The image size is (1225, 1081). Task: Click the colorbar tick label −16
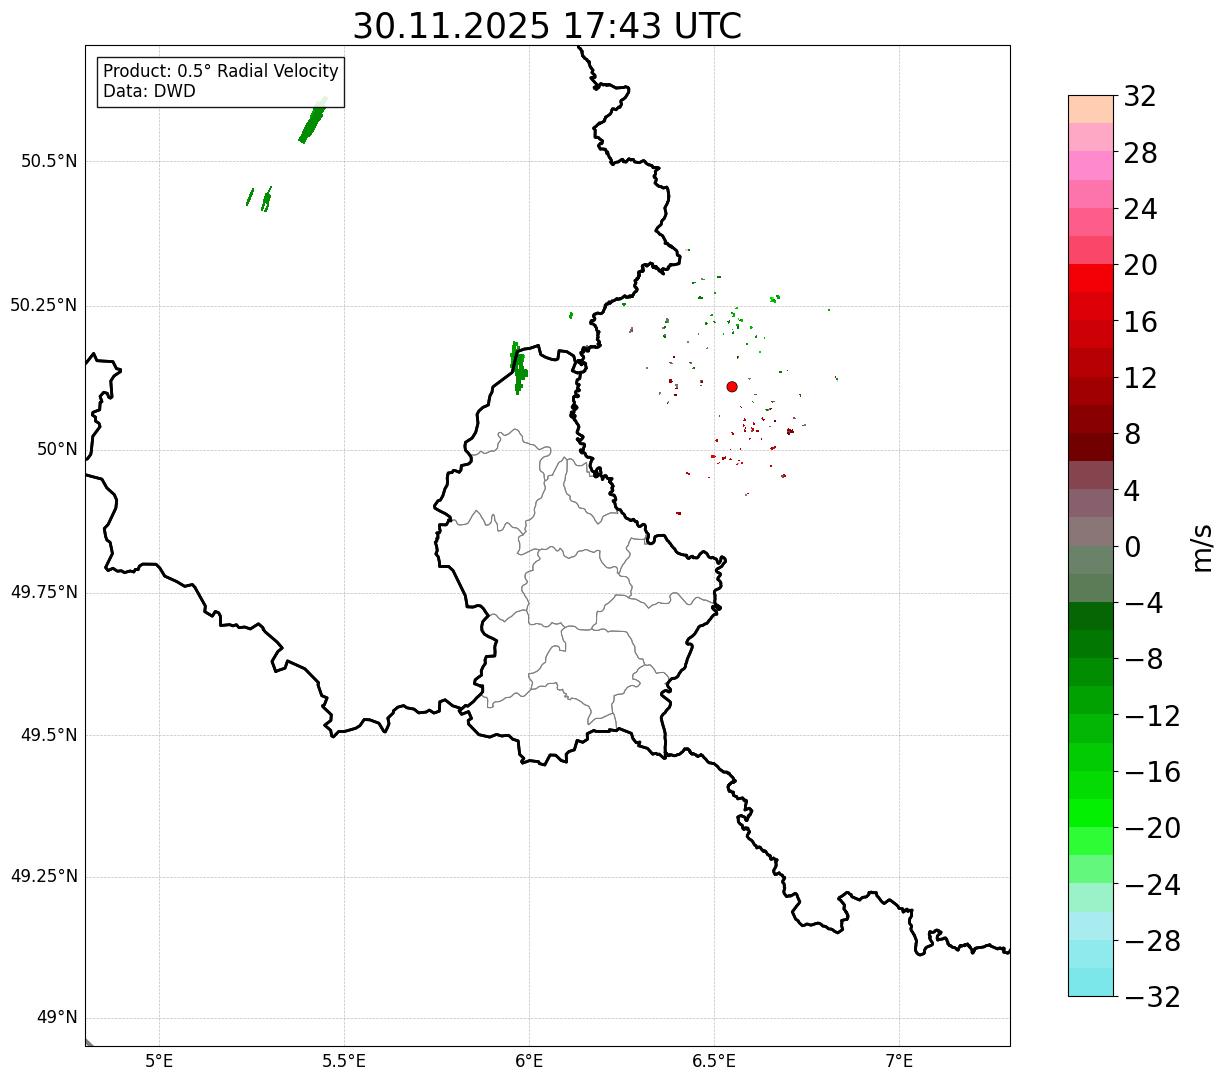(x=1152, y=772)
